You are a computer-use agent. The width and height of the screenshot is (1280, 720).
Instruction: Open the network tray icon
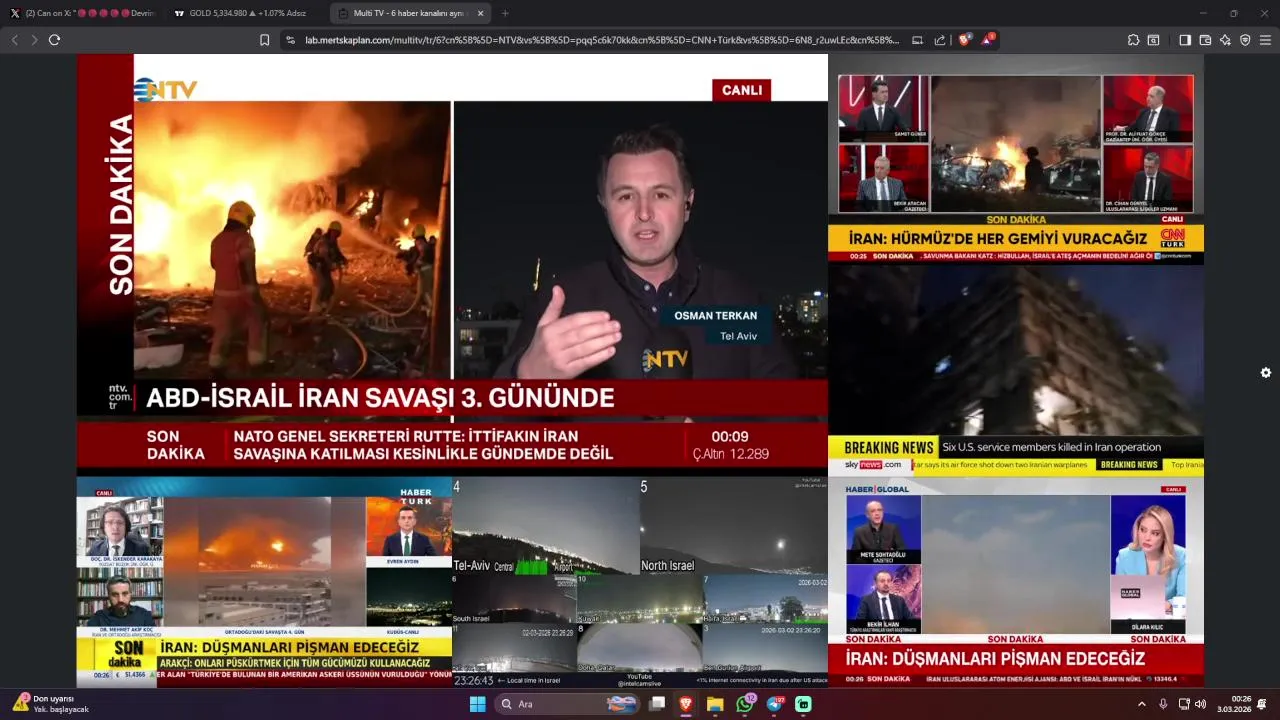click(x=1183, y=704)
